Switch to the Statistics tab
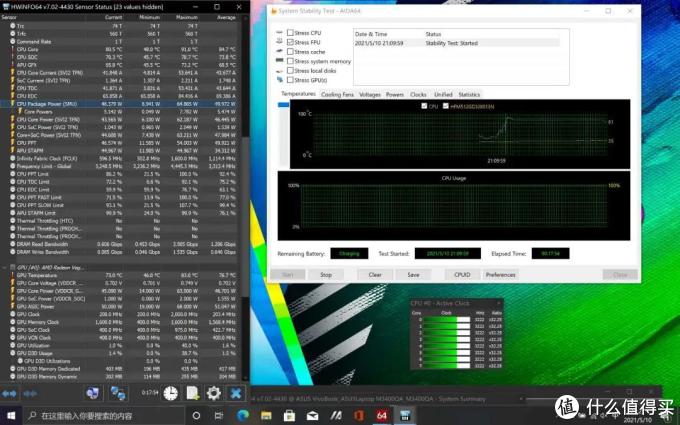 click(x=468, y=94)
